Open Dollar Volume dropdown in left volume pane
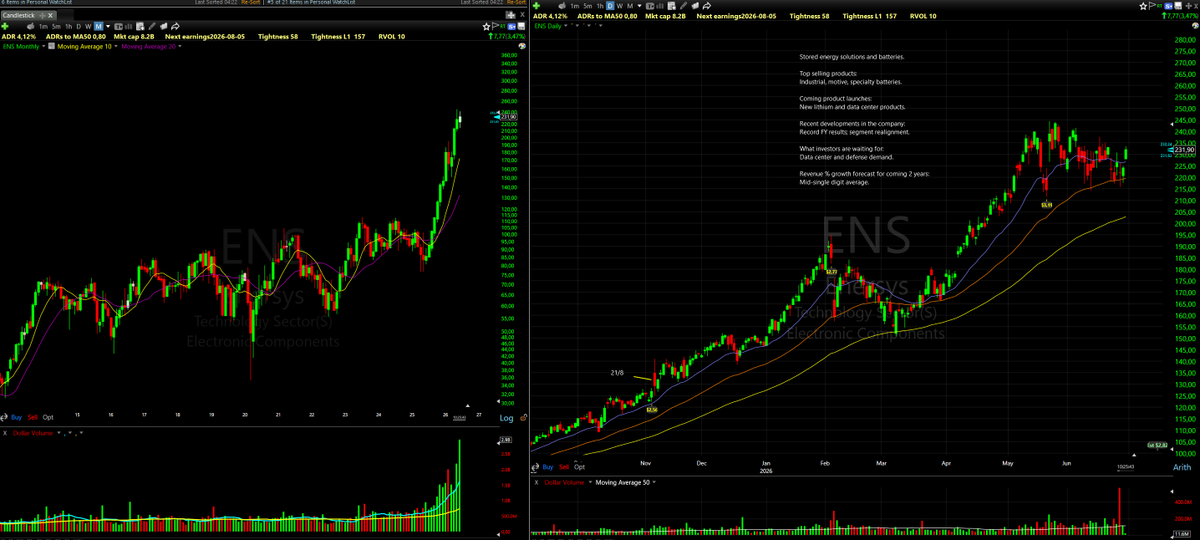1200x540 pixels. click(59, 432)
